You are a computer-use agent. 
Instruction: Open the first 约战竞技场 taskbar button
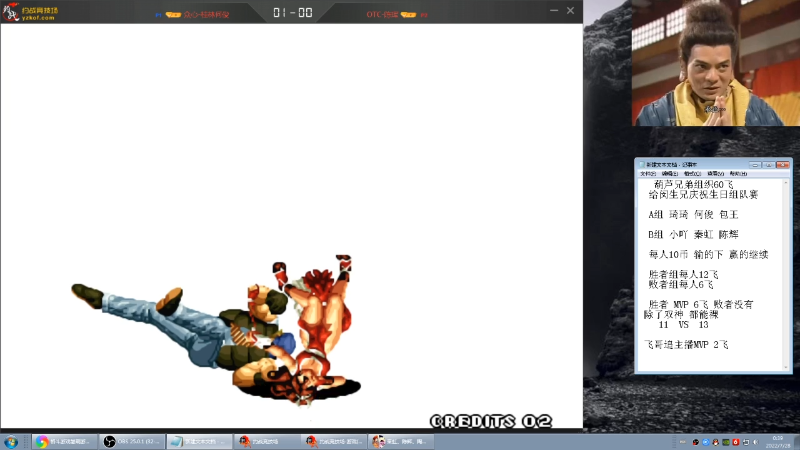tap(266, 441)
